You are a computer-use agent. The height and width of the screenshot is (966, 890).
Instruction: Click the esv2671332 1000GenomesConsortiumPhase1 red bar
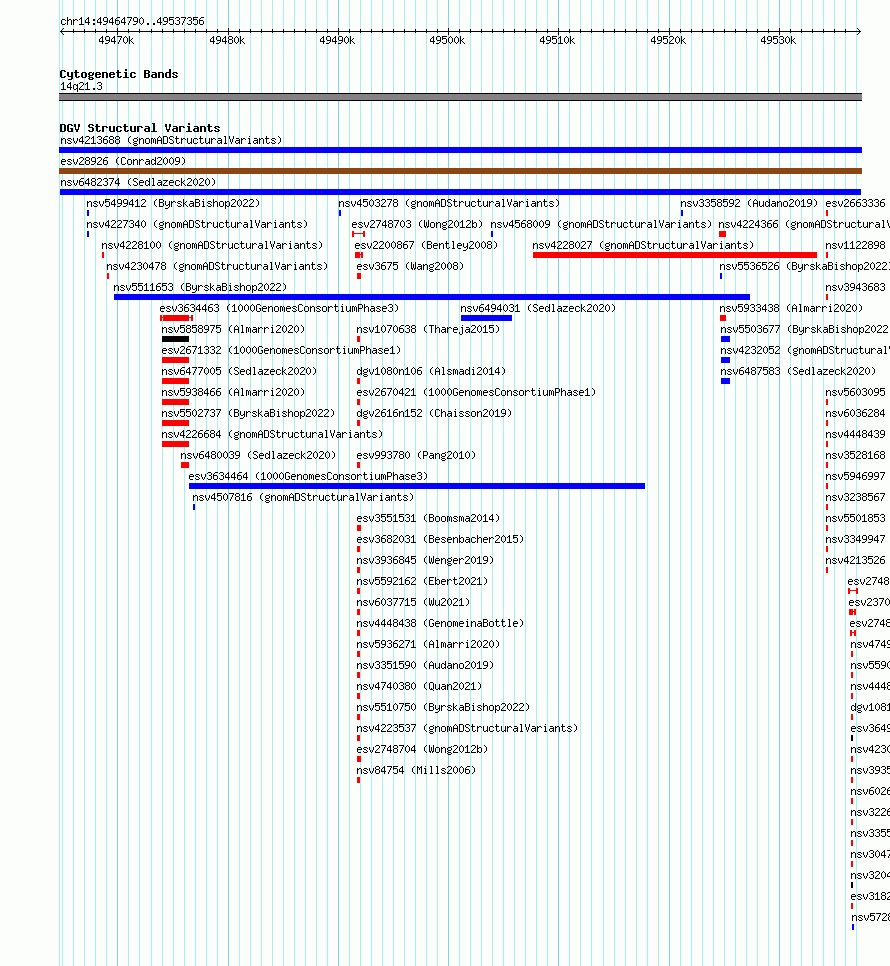point(176,360)
